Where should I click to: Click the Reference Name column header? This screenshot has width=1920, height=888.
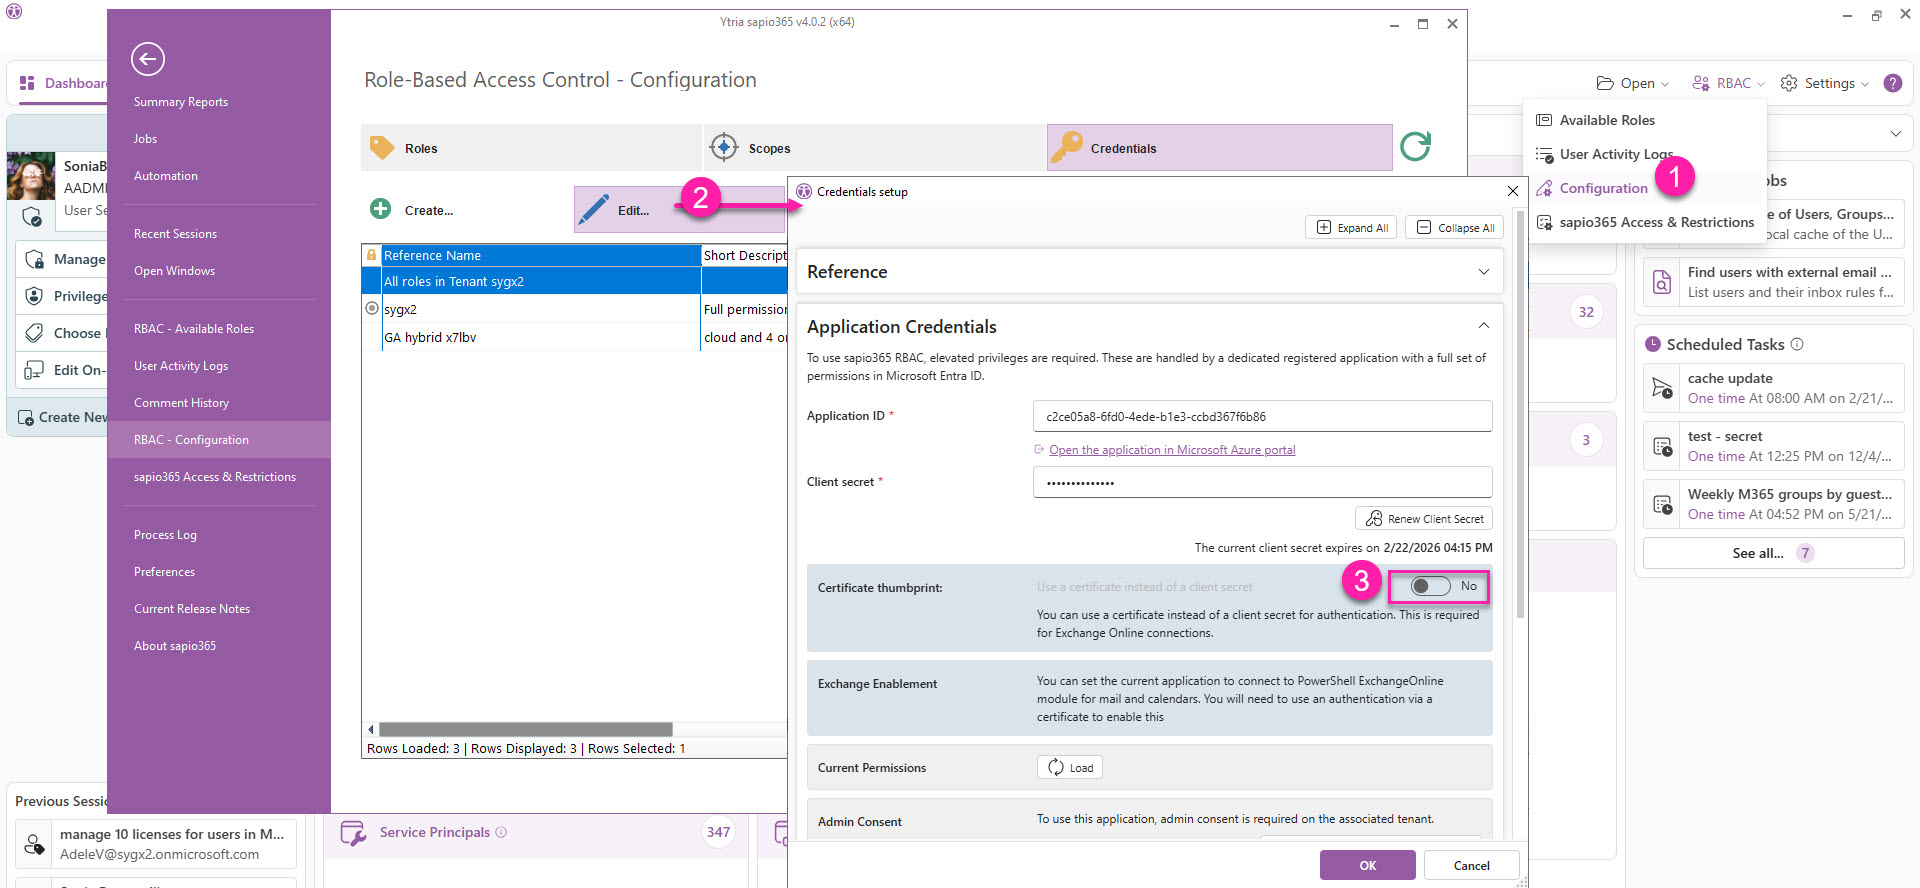[541, 255]
